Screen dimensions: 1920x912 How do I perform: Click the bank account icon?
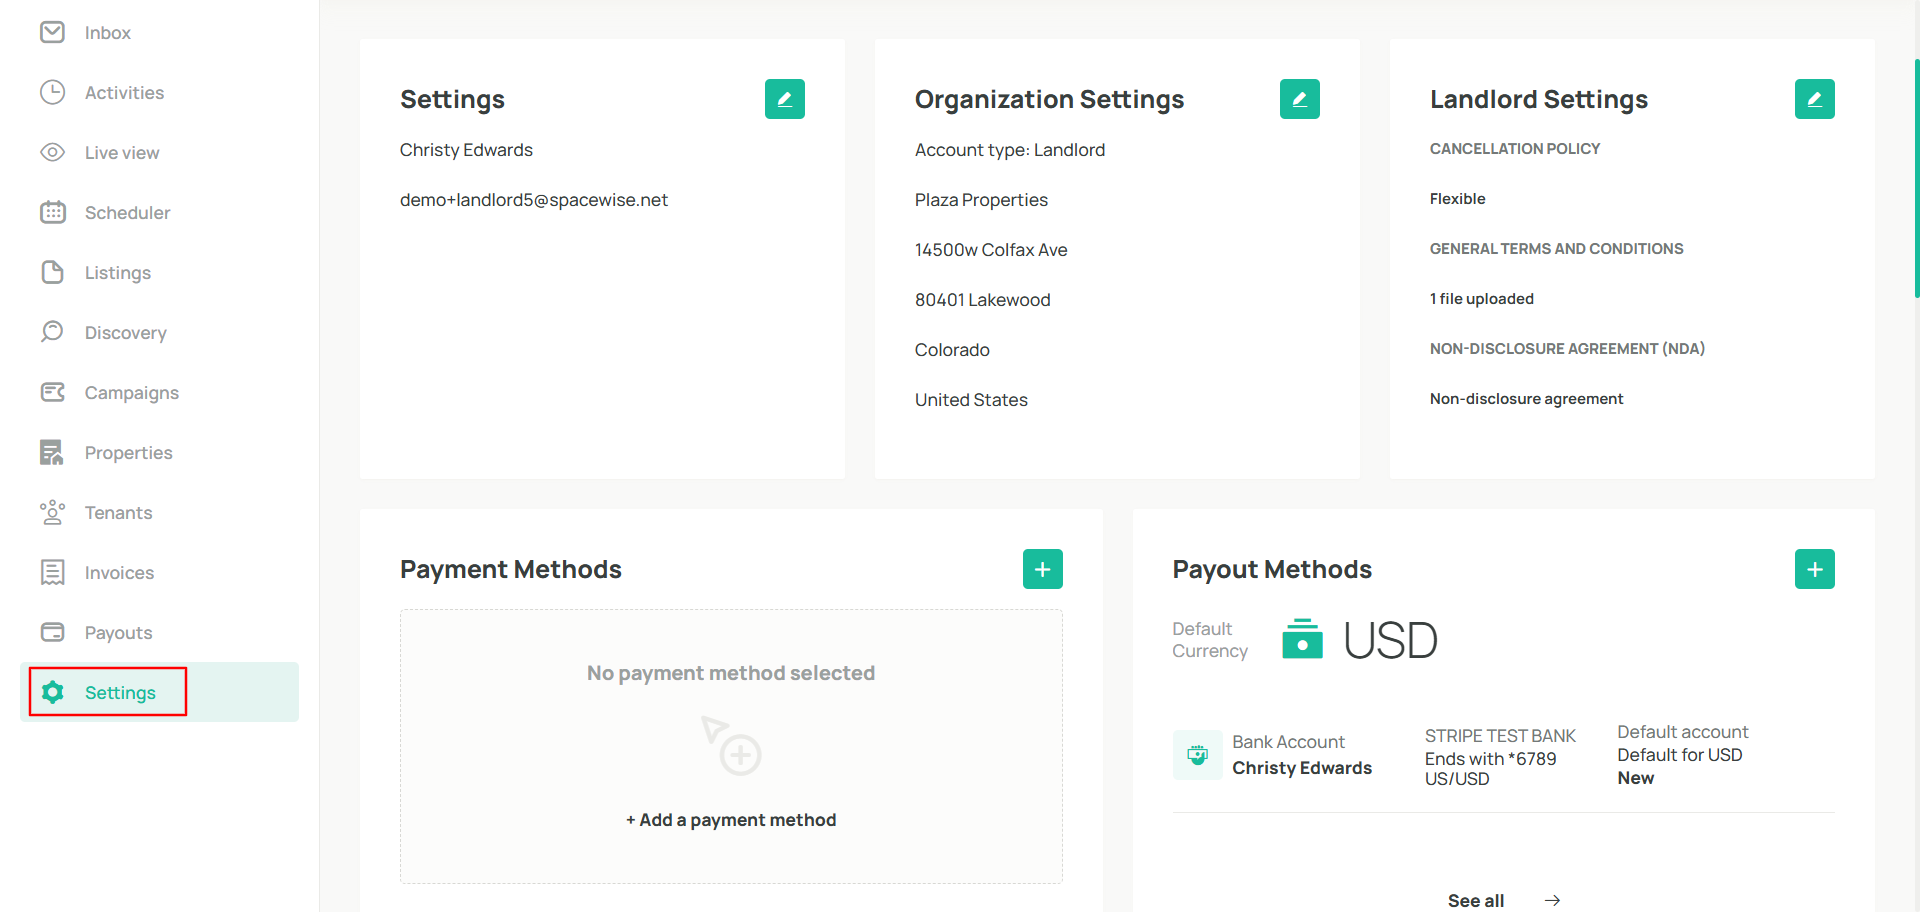click(x=1197, y=755)
